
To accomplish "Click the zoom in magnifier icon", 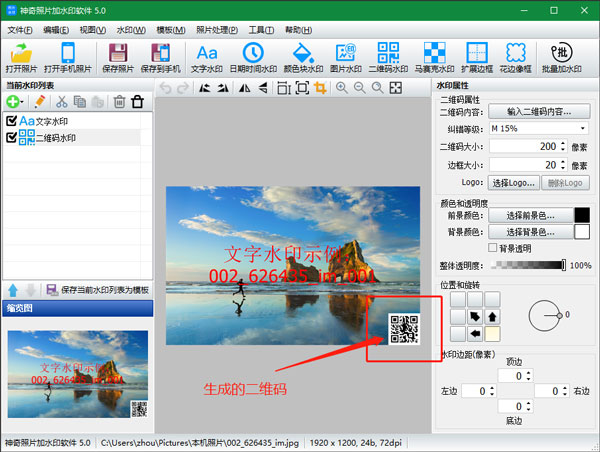I will (342, 88).
